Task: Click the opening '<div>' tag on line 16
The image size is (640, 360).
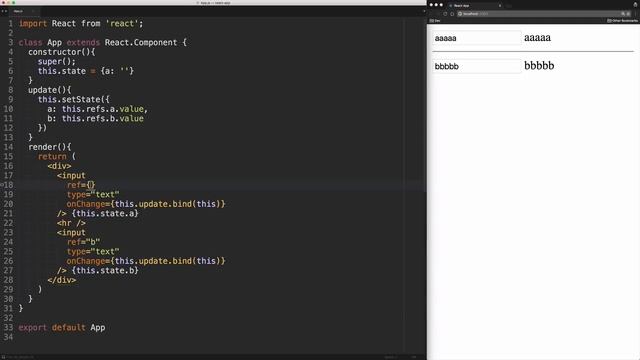Action: tap(59, 166)
